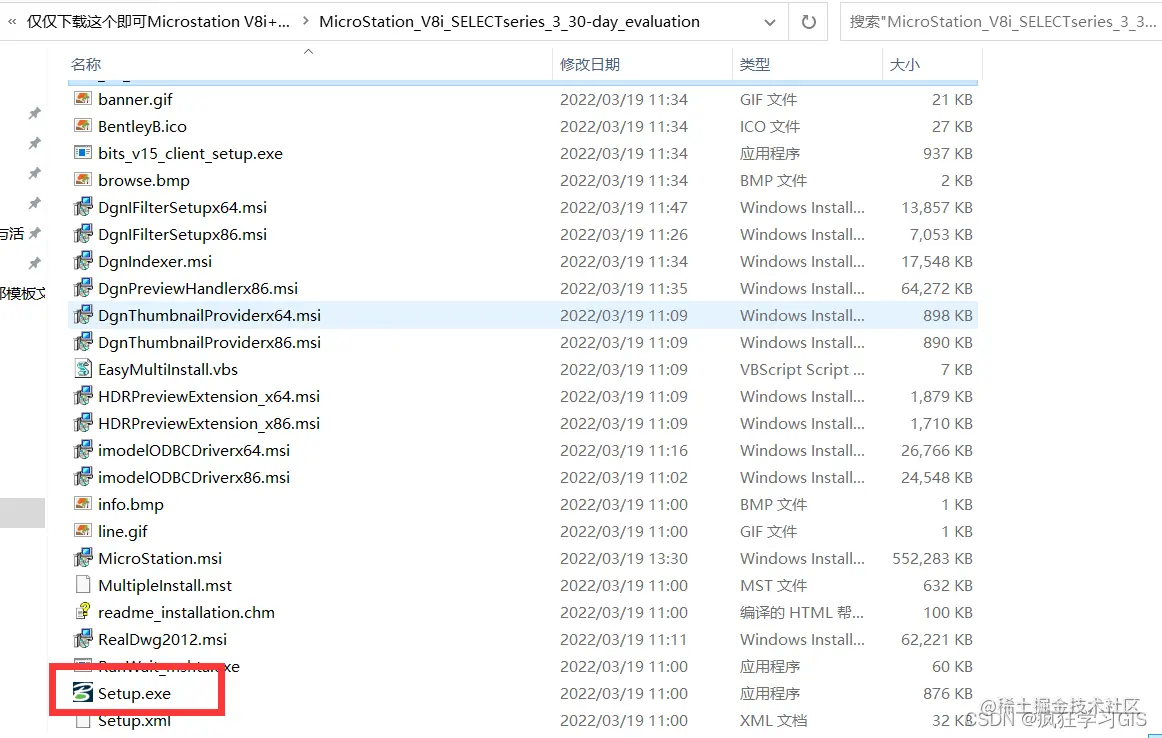Open the breadcrumb arrow before MicroStation_V8i folder
The height and width of the screenshot is (738, 1162).
(x=306, y=21)
